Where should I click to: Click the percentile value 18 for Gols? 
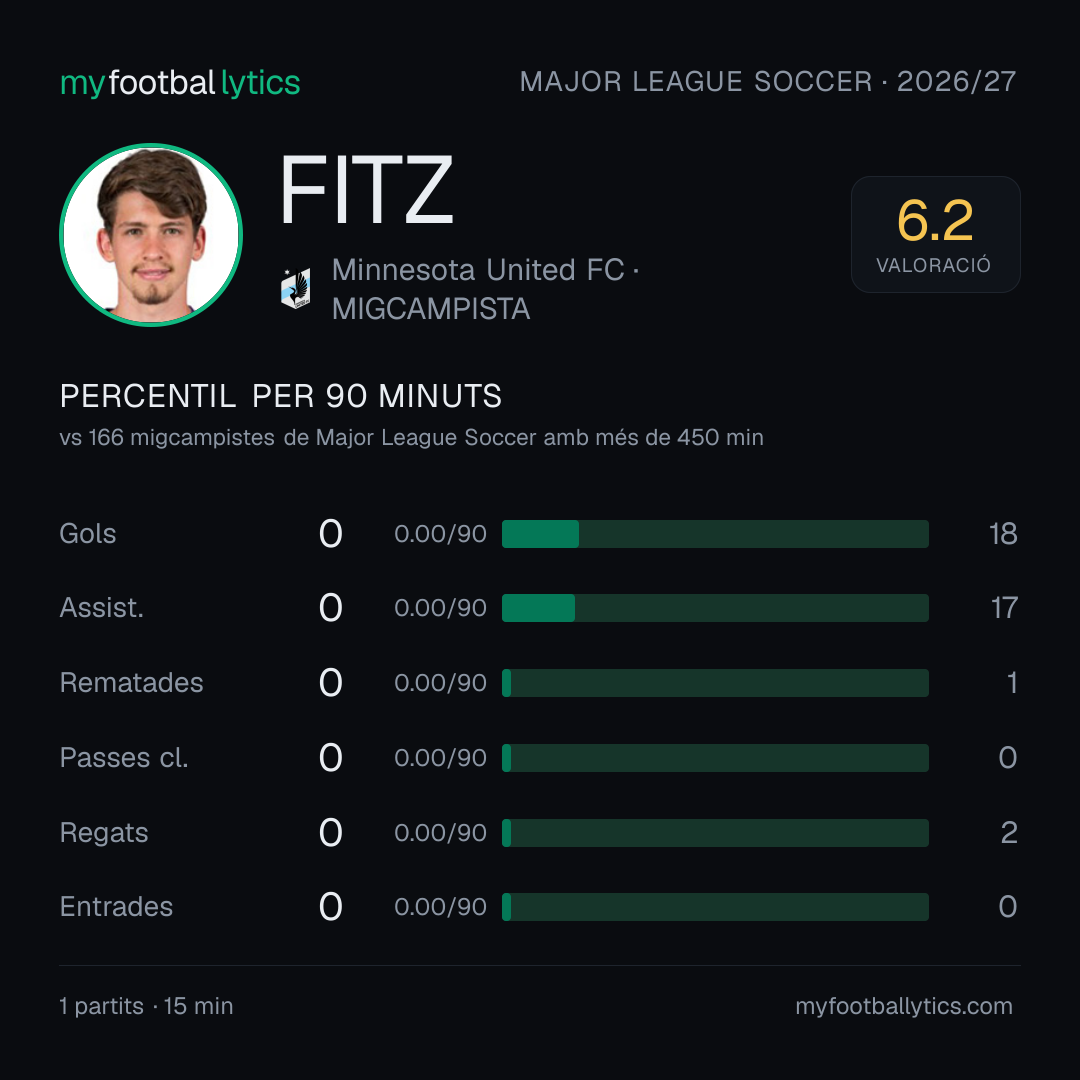pos(1003,534)
